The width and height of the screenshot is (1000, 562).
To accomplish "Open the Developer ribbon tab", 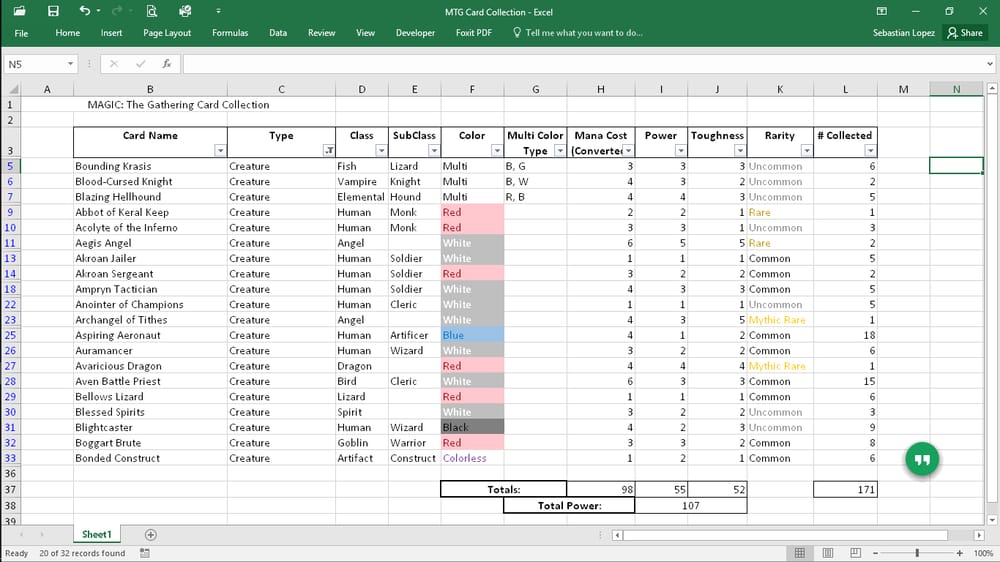I will 415,33.
